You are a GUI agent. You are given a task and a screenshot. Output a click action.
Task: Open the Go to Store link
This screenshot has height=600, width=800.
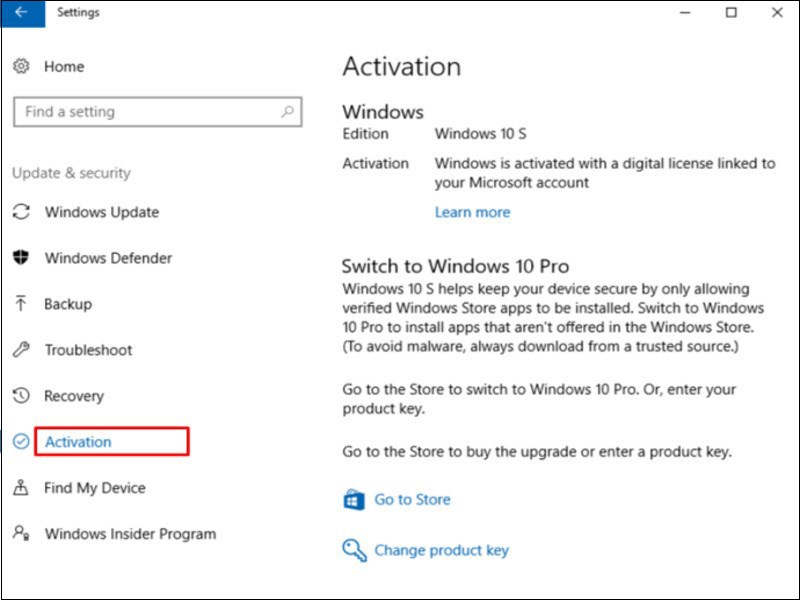tap(413, 498)
